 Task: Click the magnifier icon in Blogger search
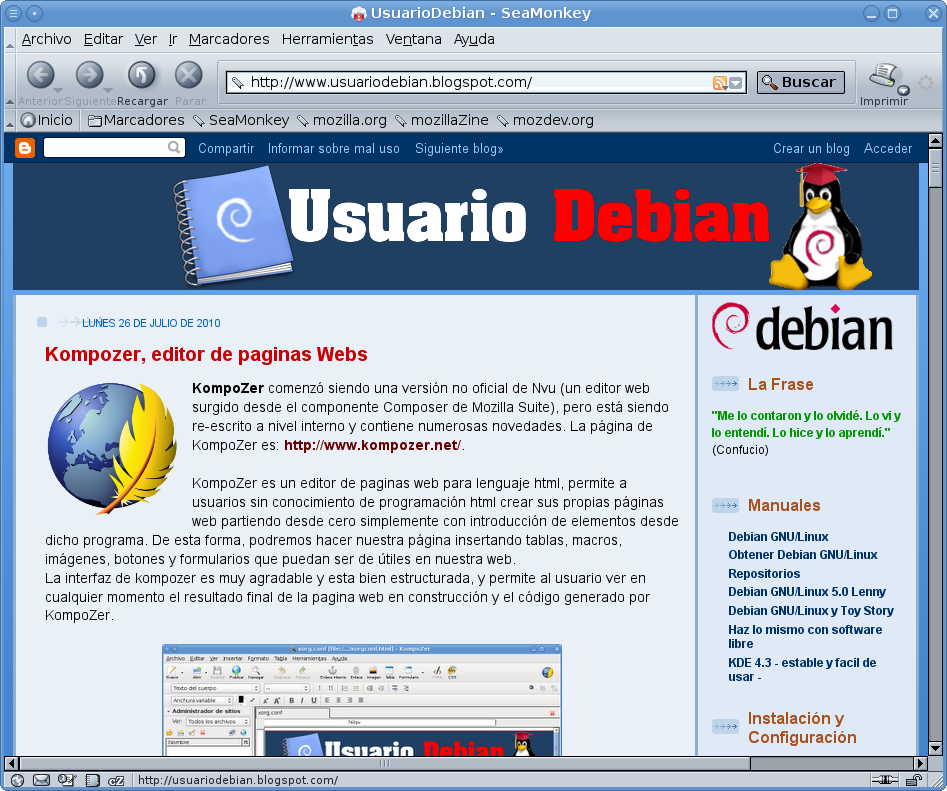click(x=175, y=147)
